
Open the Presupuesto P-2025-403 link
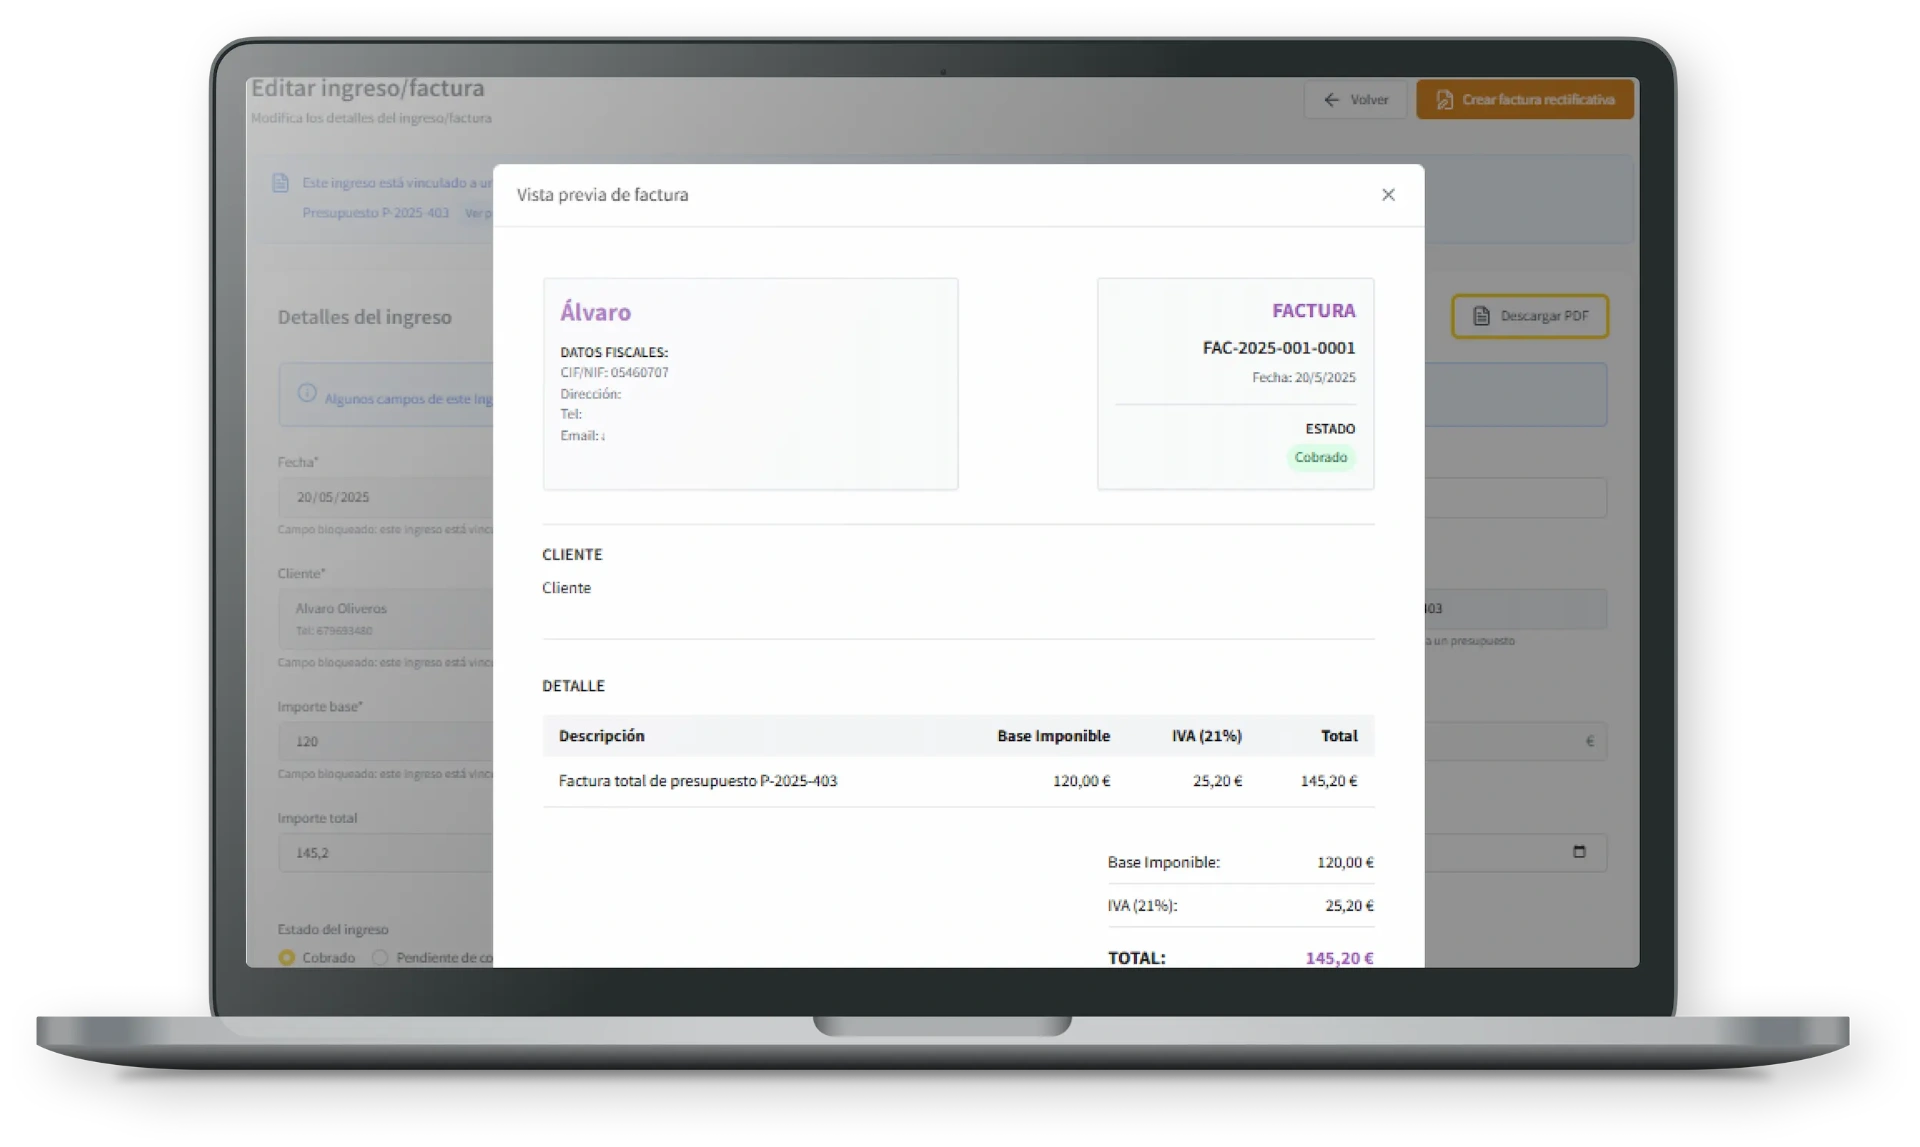coord(376,213)
